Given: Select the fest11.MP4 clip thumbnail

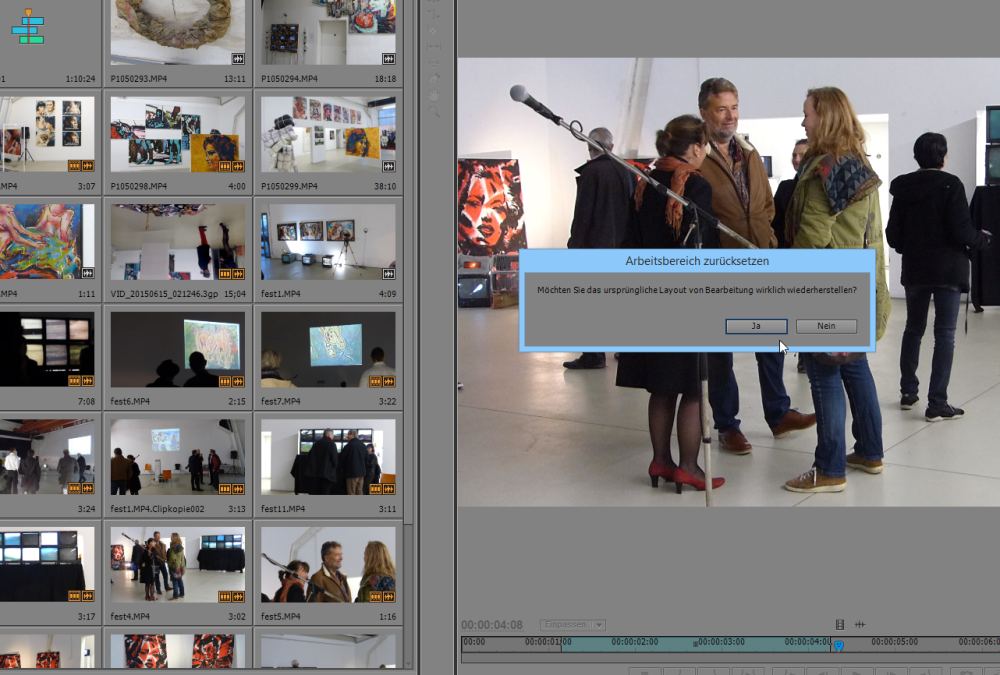Looking at the screenshot, I should pos(328,457).
